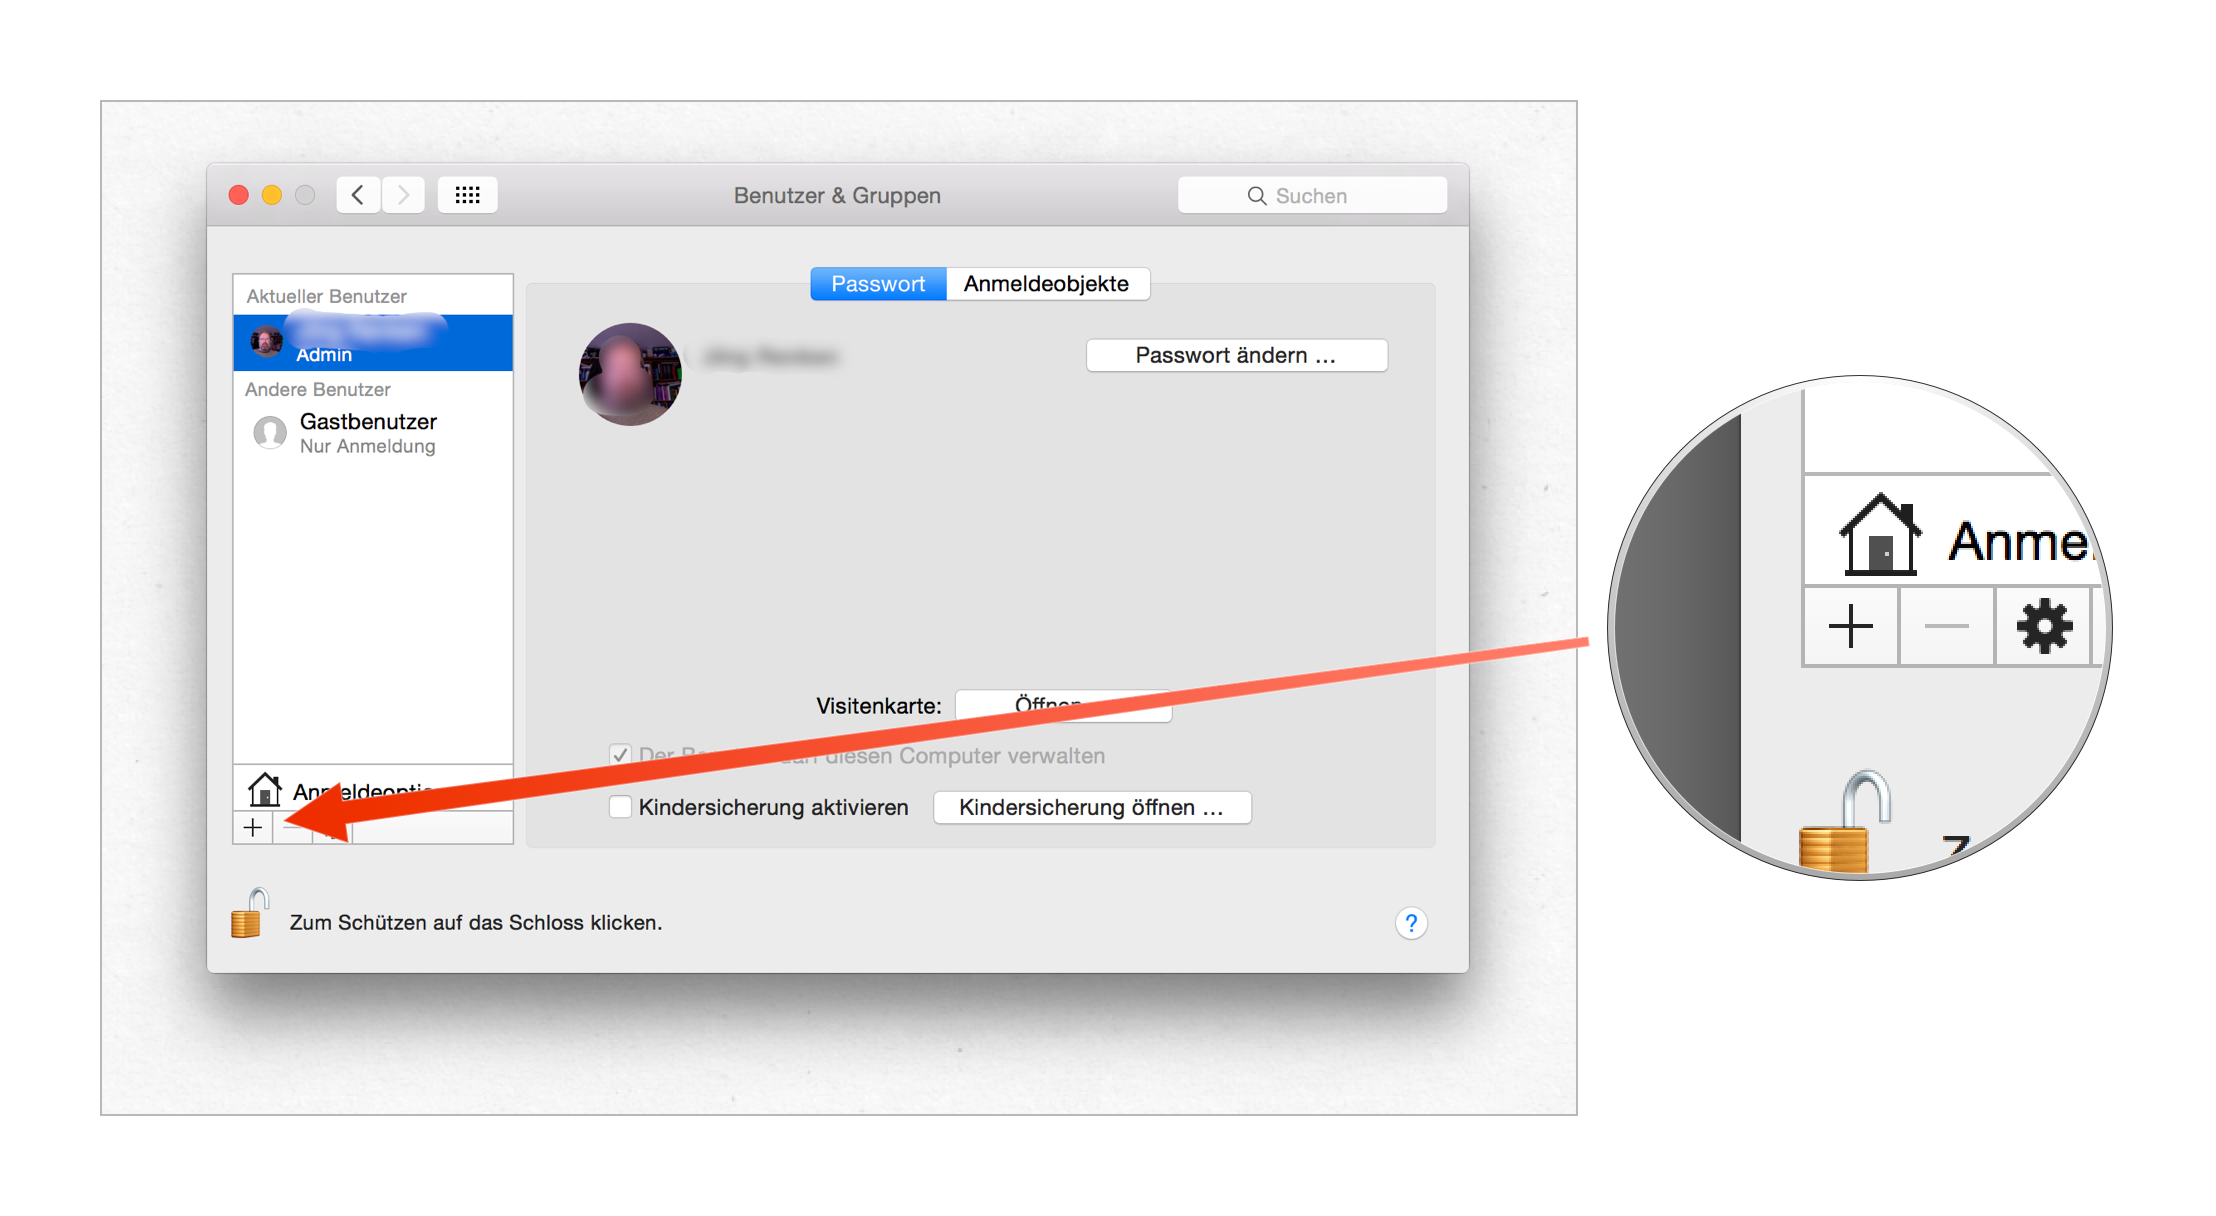
Task: Enable the Kindersicherung aktivieren checkbox
Action: (x=620, y=807)
